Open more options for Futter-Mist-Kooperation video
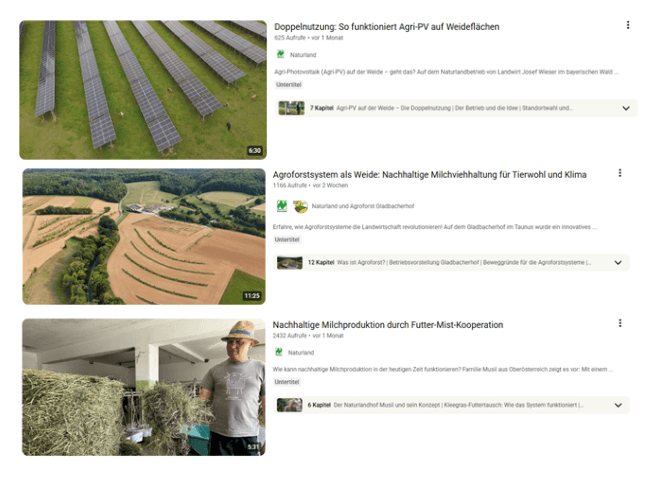 620,323
